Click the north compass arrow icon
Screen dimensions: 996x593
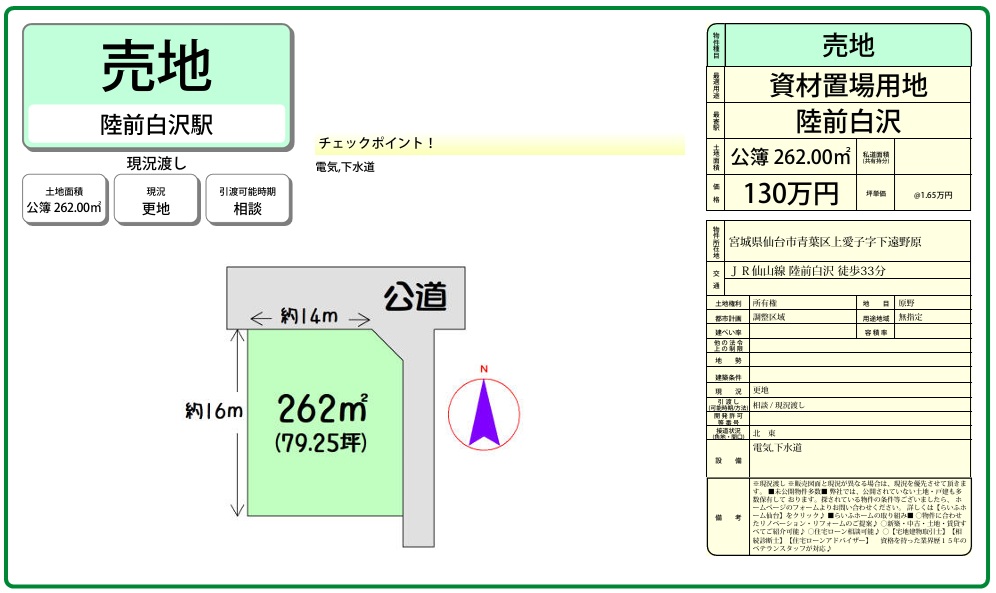[x=484, y=411]
